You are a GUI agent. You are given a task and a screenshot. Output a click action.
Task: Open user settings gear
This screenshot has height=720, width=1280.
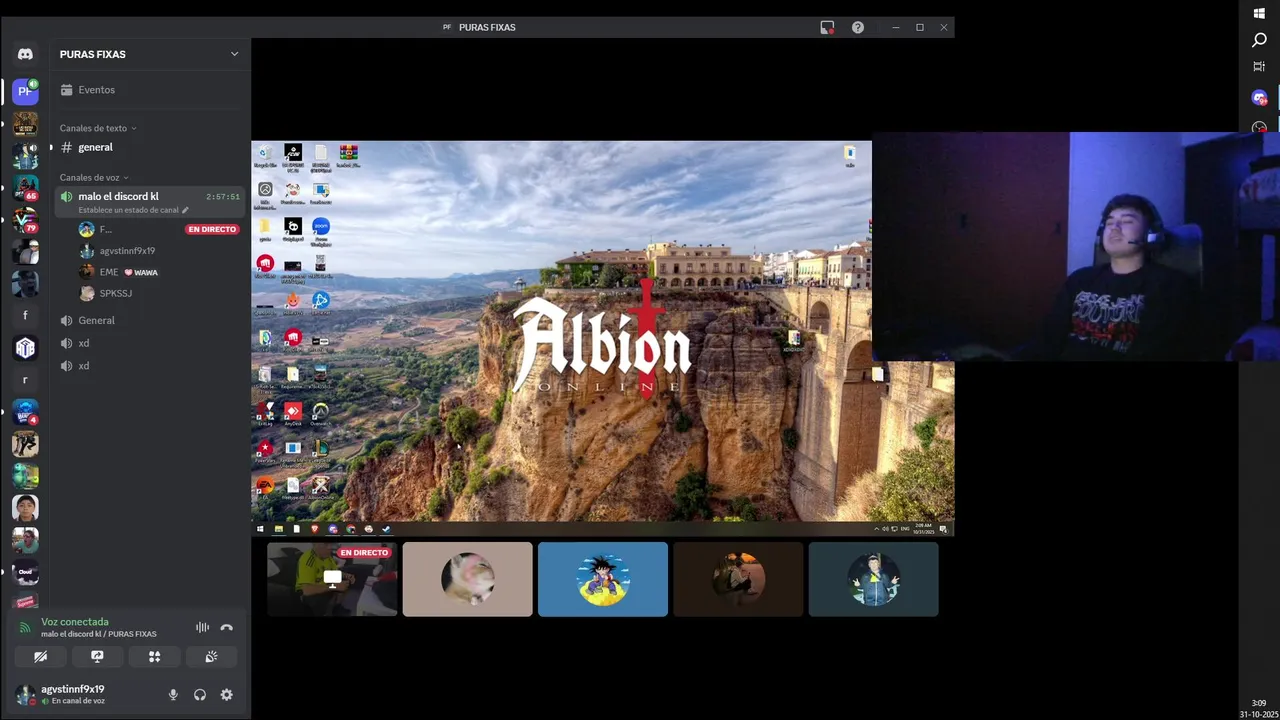227,694
